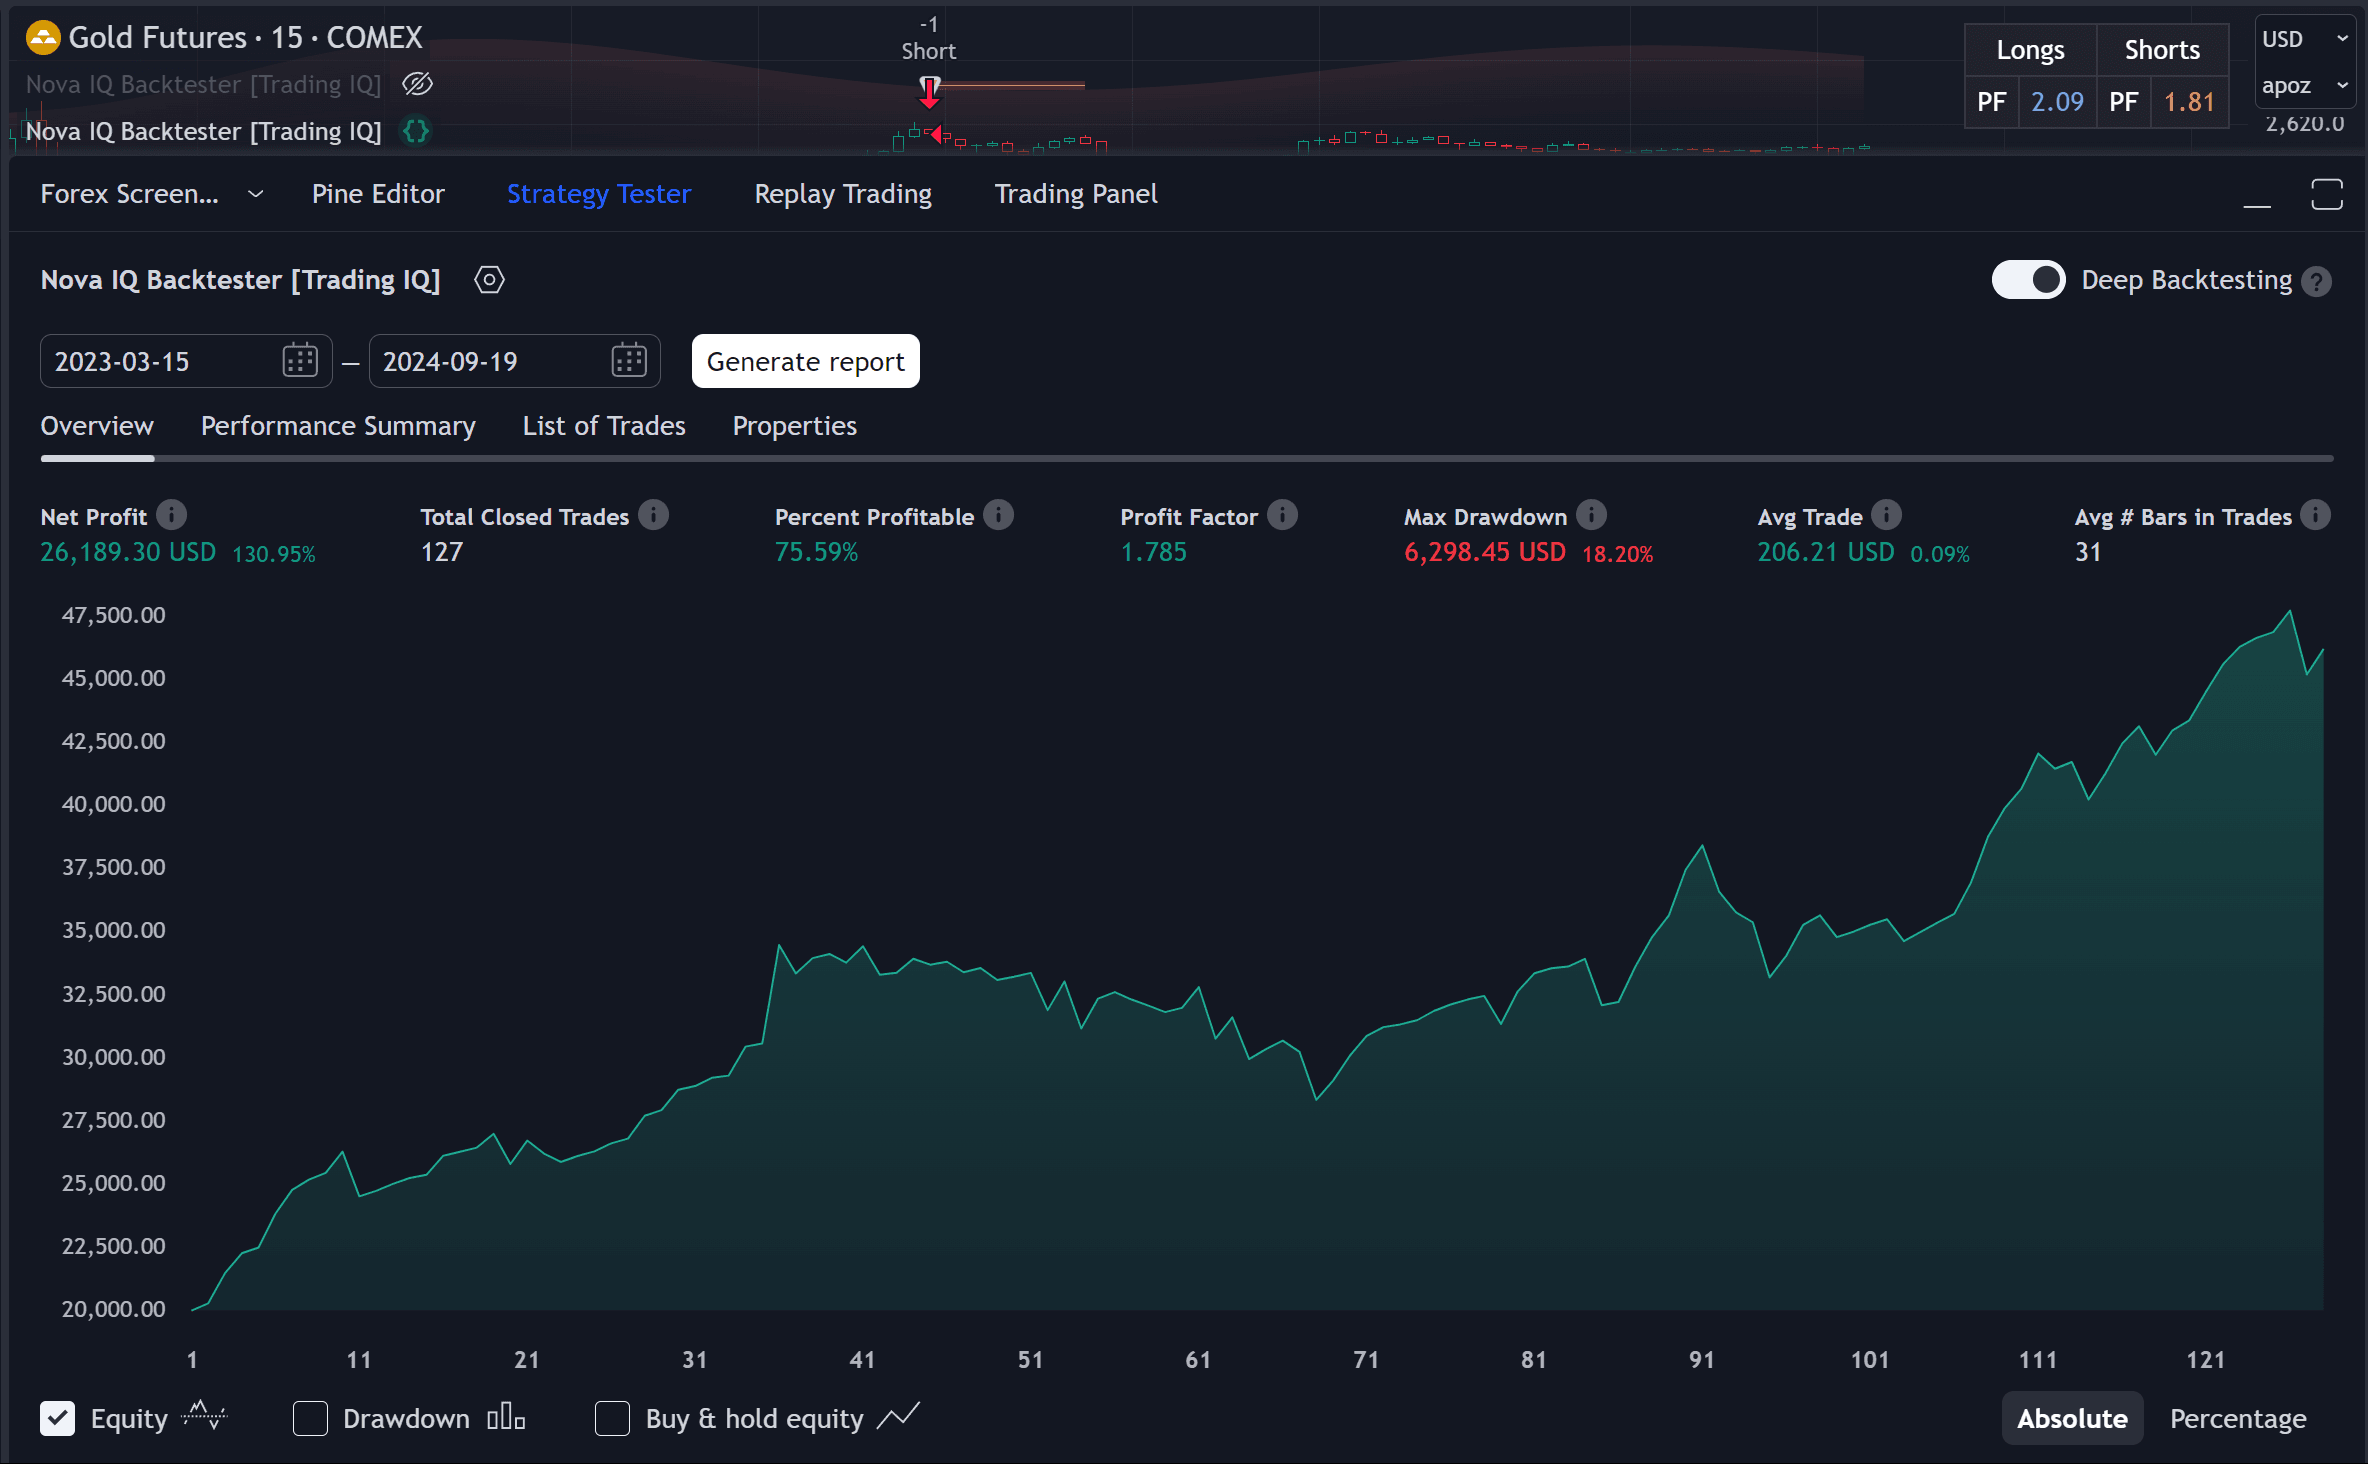Switch to Forex Screener tab
The width and height of the screenshot is (2368, 1464).
coord(129,194)
